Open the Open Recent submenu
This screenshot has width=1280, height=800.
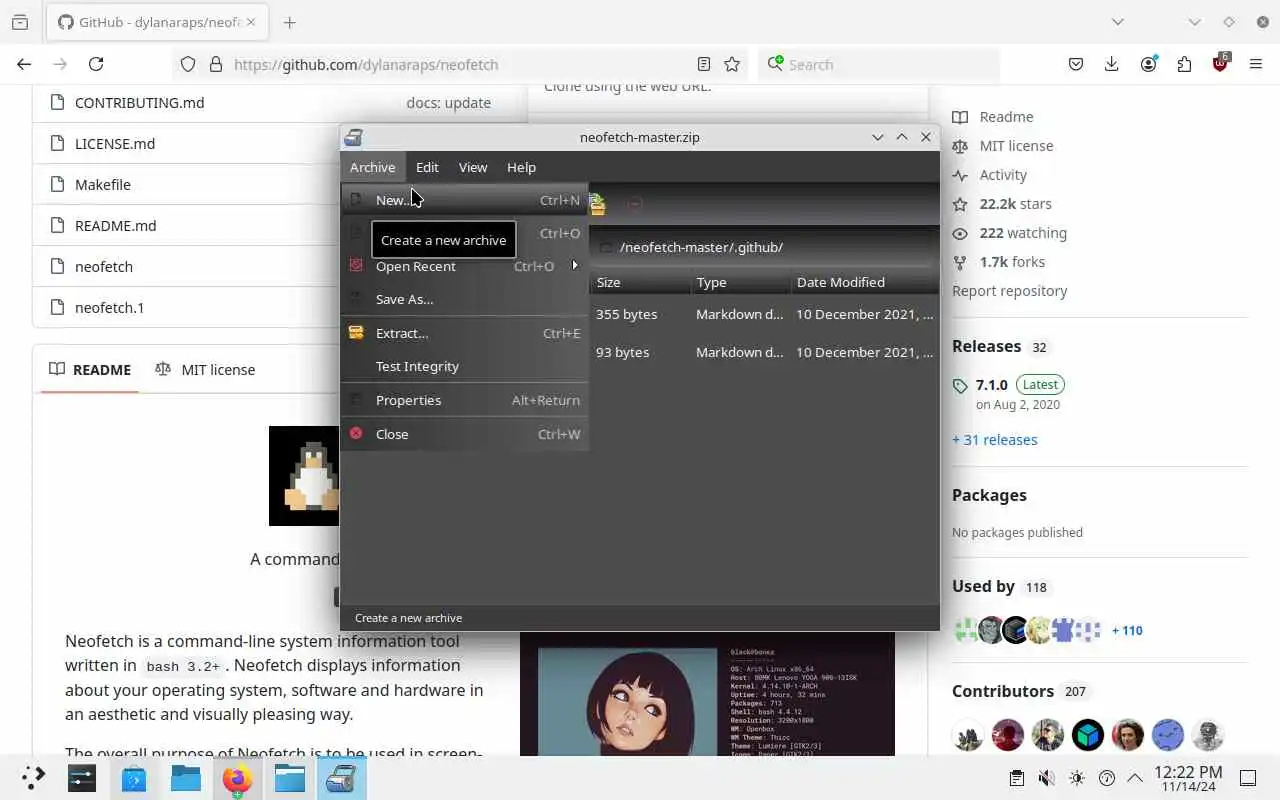(x=464, y=266)
